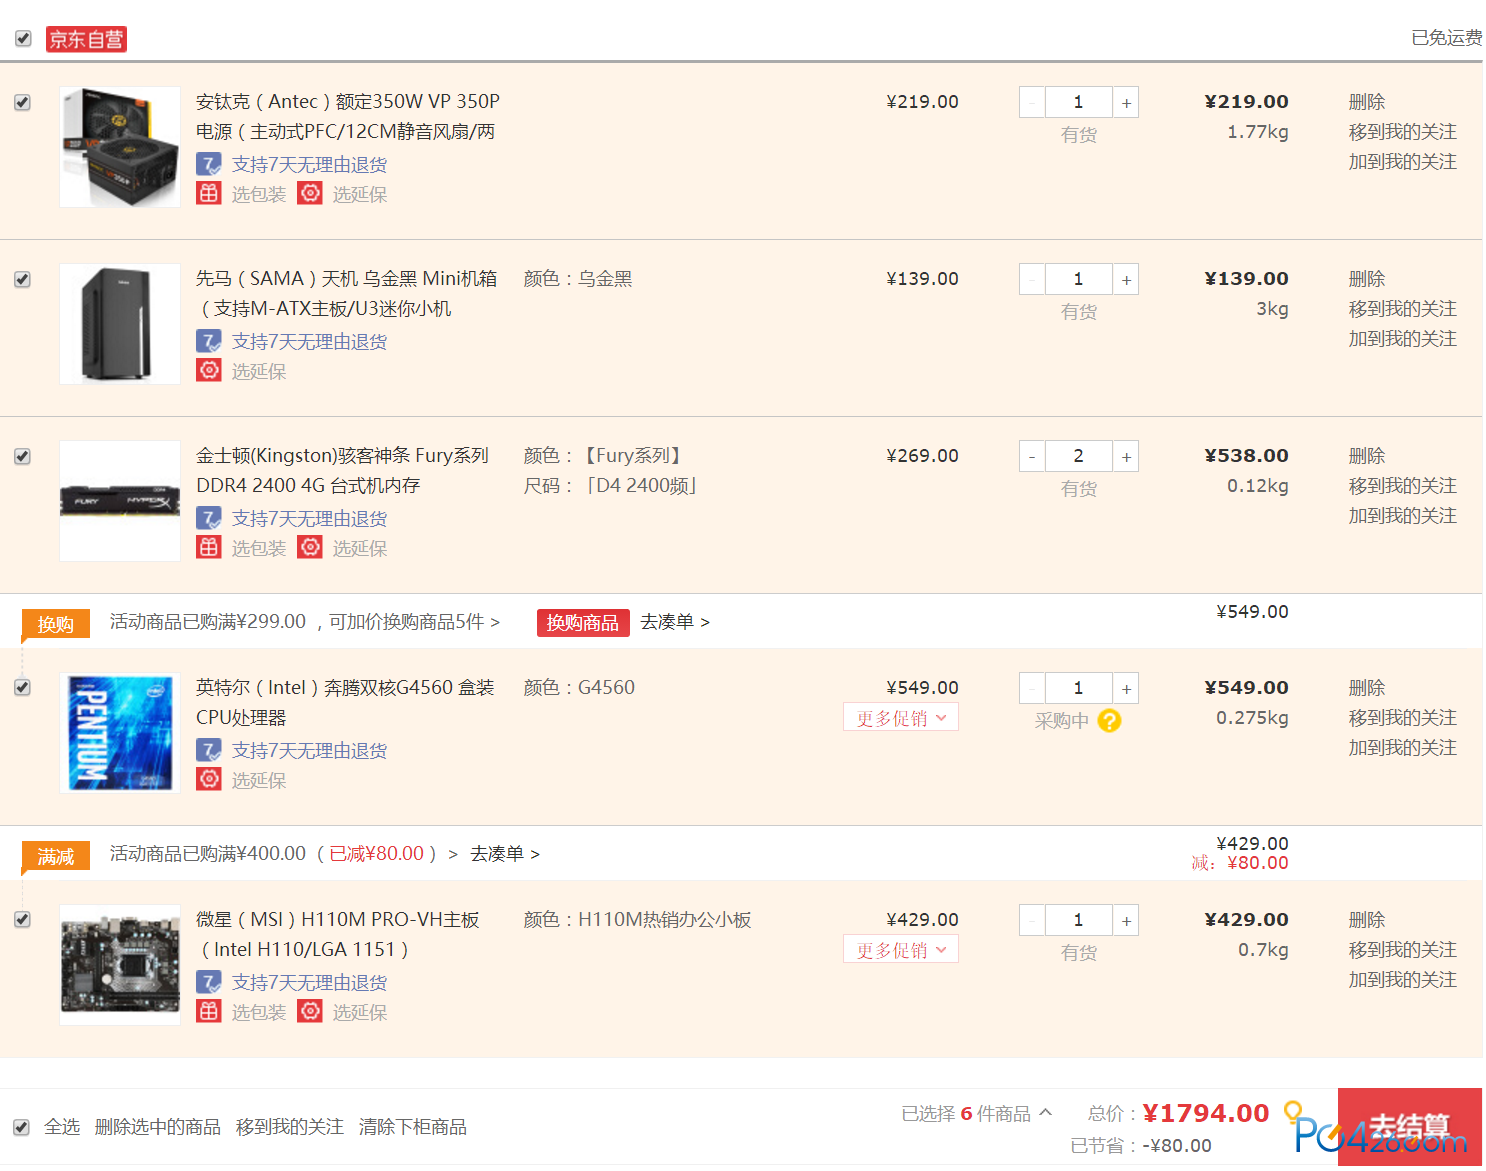Click the extended warranty icon under SAMA case
The height and width of the screenshot is (1171, 1486).
pos(208,370)
